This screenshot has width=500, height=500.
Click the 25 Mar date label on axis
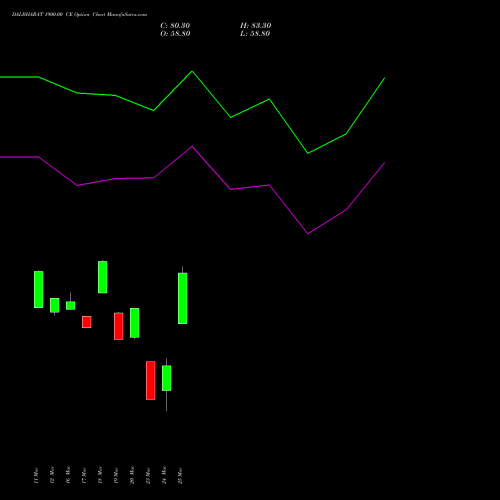point(180,476)
